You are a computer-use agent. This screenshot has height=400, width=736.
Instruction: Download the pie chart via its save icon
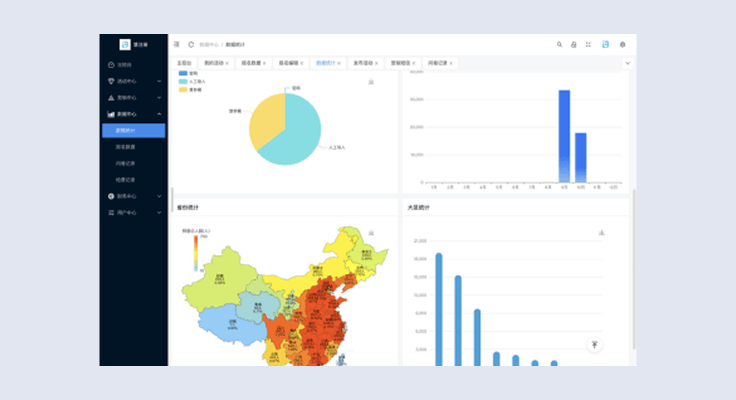(x=371, y=82)
